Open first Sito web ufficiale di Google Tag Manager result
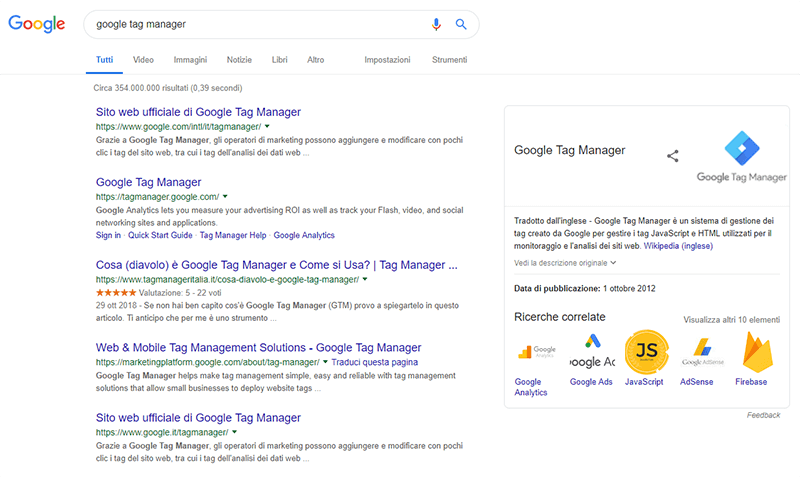This screenshot has width=800, height=478. click(198, 112)
